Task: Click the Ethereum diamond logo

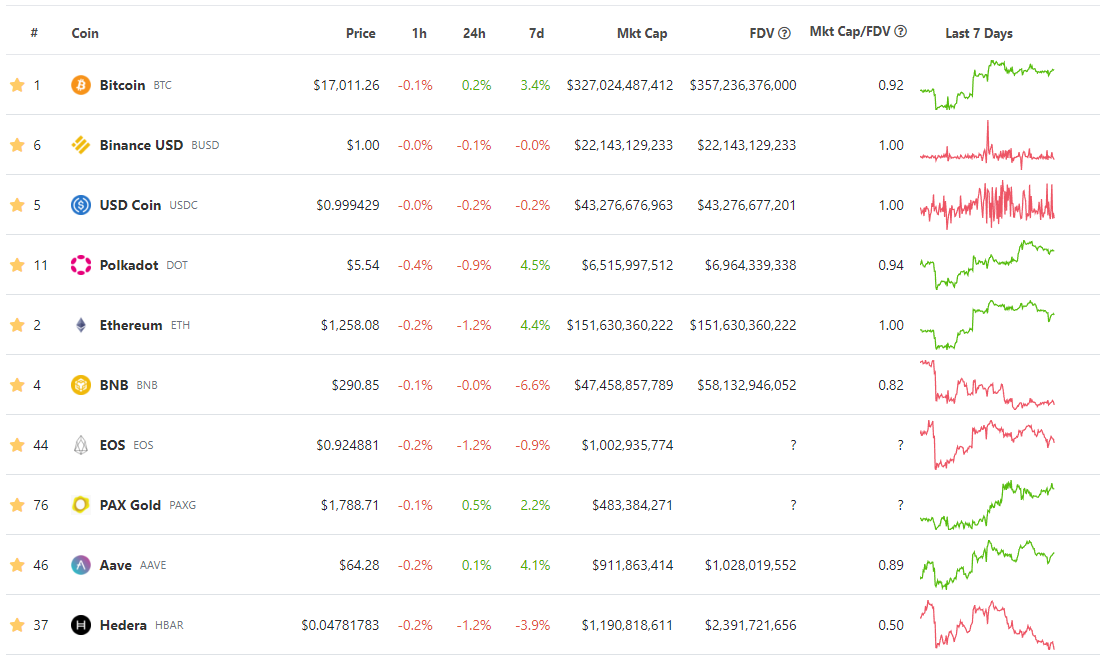Action: 81,325
